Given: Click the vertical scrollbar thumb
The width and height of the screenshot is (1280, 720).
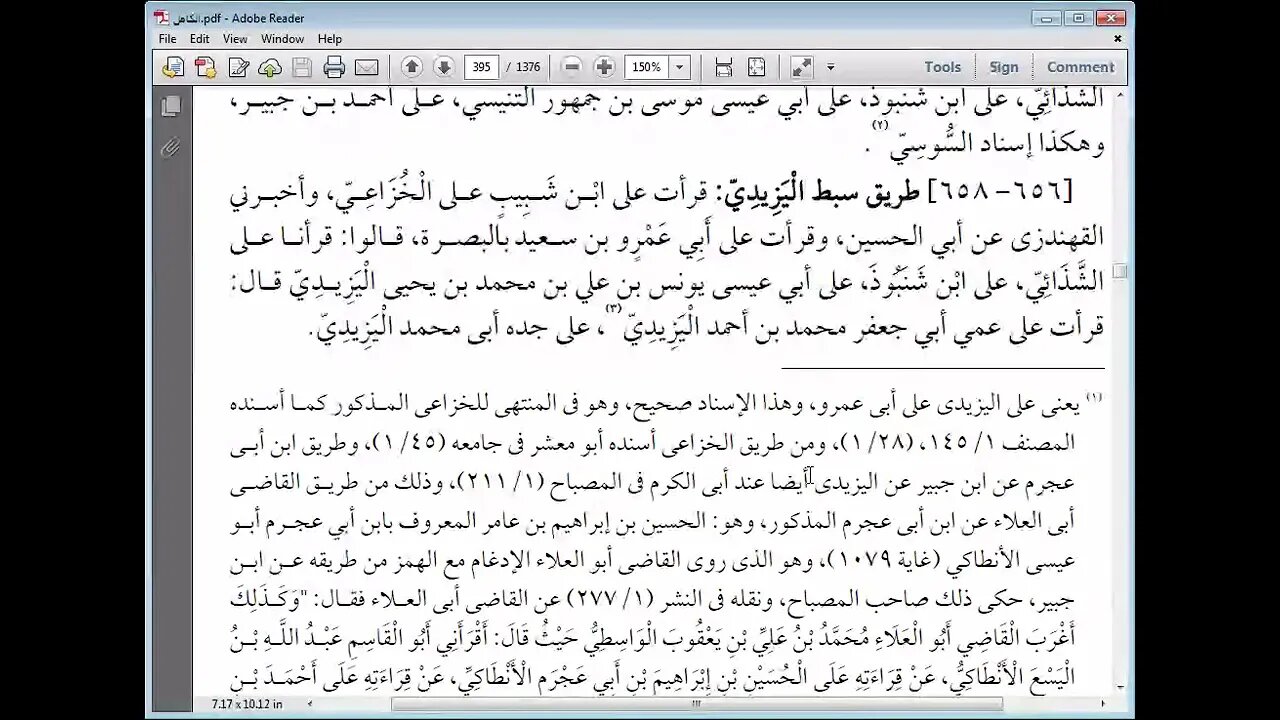Looking at the screenshot, I should (1120, 271).
